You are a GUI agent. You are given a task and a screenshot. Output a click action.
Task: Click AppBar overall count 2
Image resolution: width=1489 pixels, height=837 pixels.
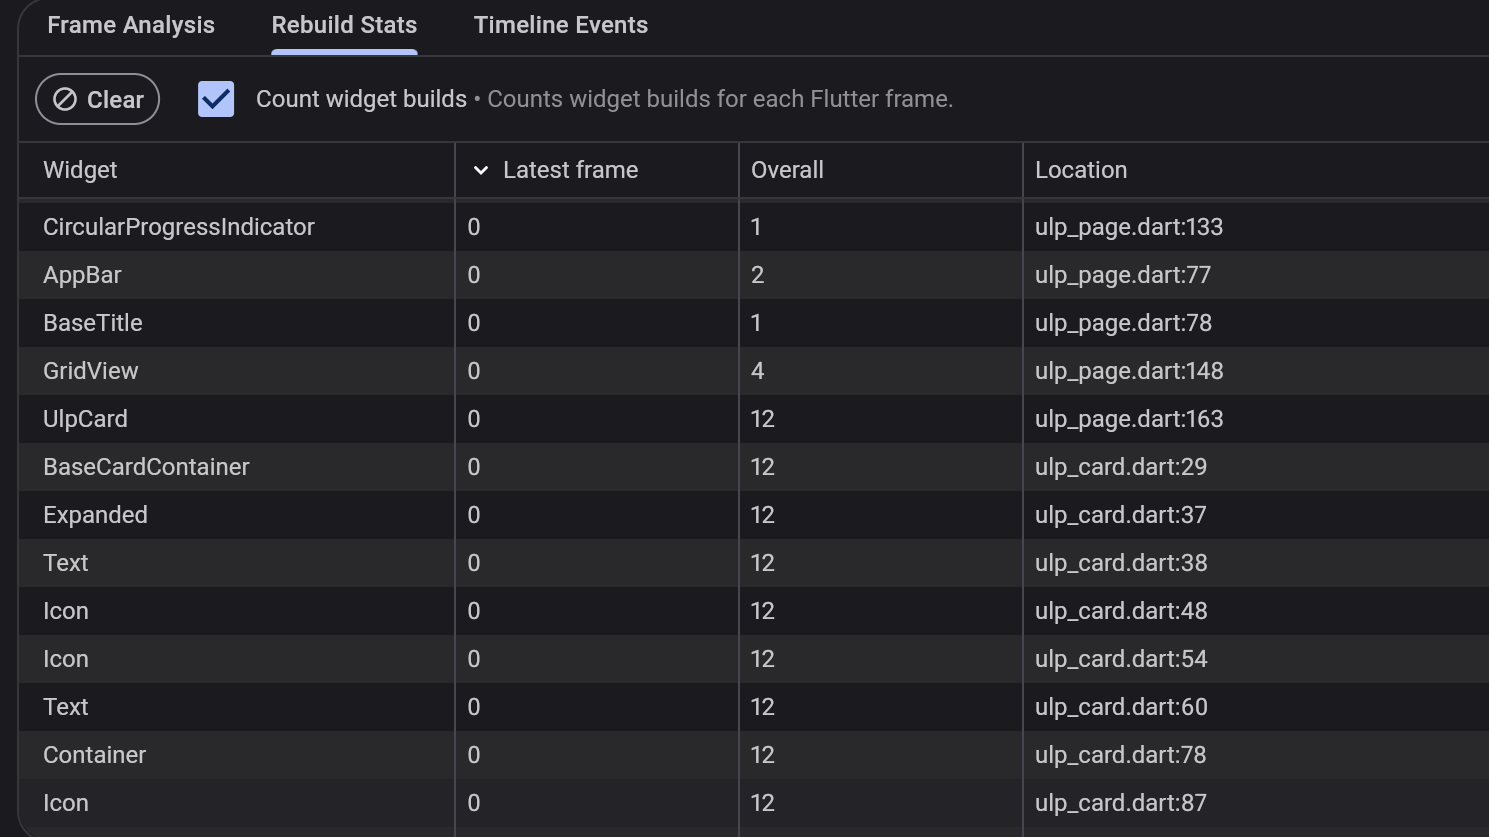[758, 275]
